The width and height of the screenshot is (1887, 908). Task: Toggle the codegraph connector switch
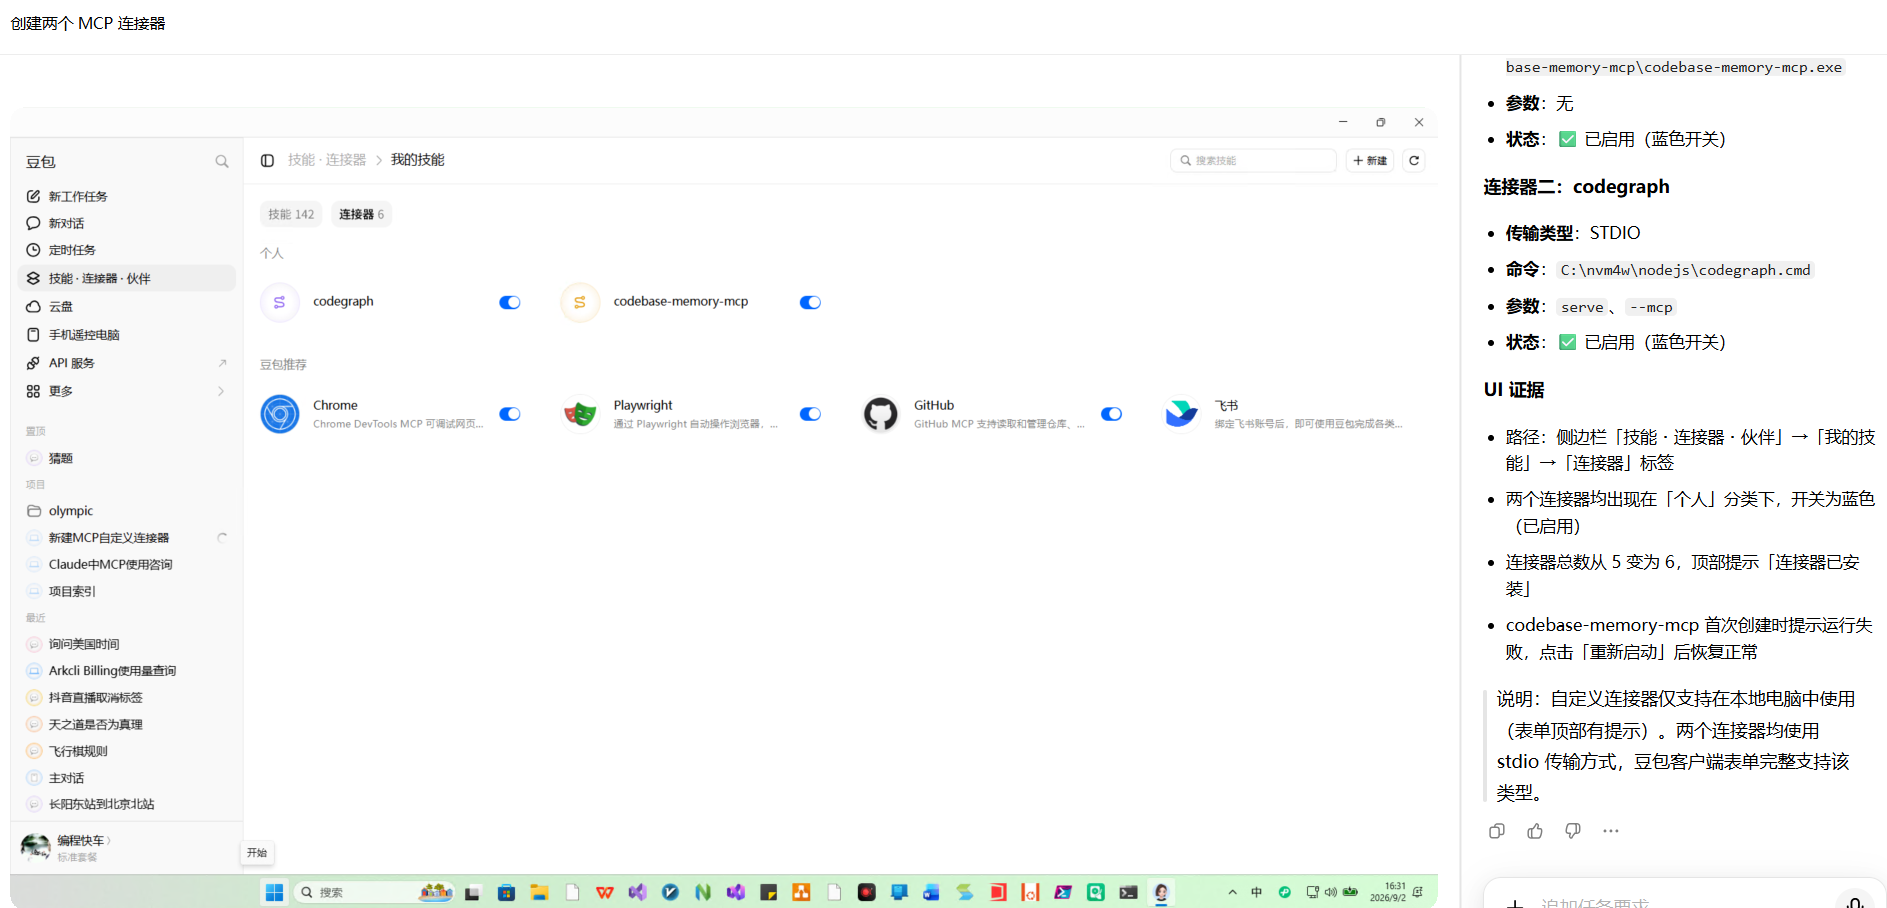point(510,303)
